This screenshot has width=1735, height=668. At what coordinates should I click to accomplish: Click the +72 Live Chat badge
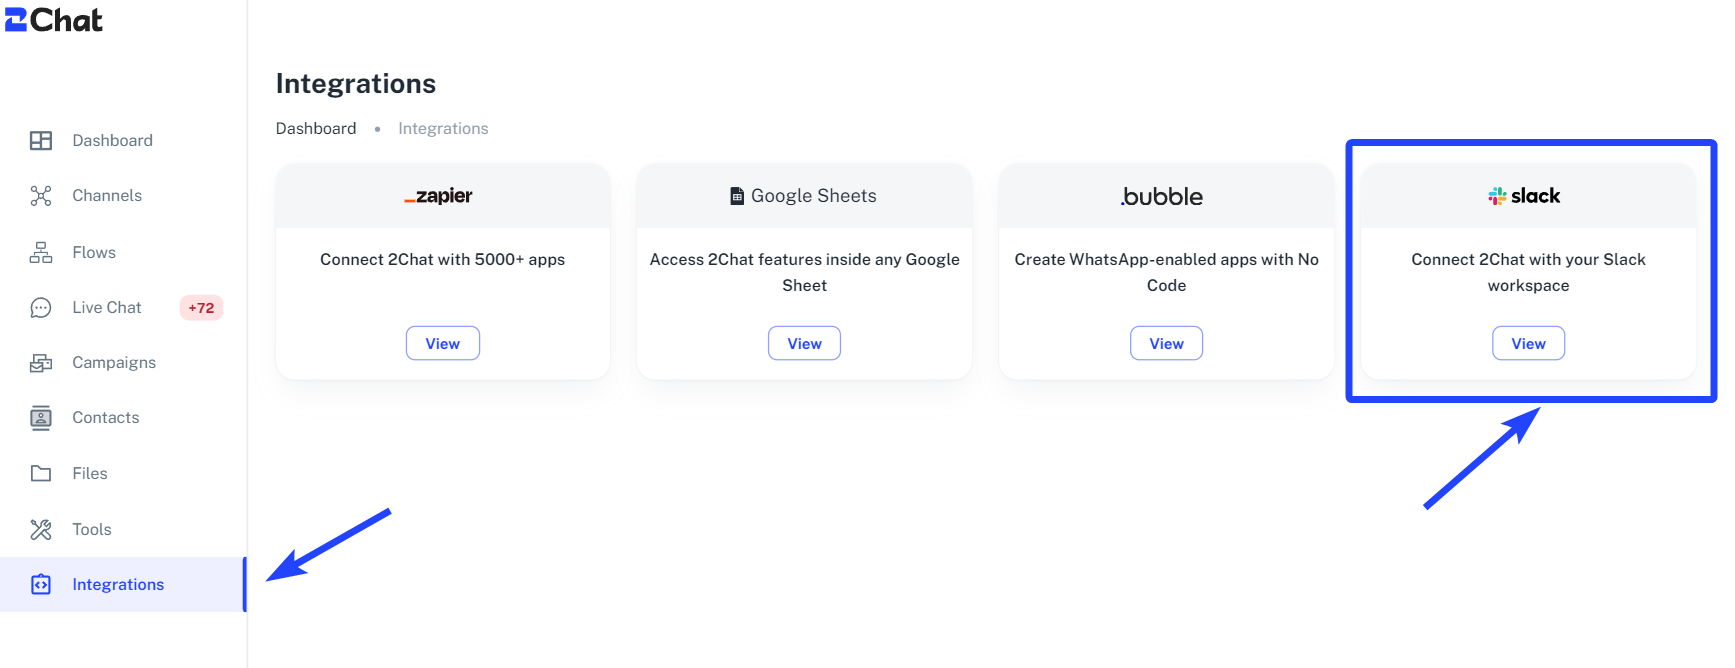[201, 308]
